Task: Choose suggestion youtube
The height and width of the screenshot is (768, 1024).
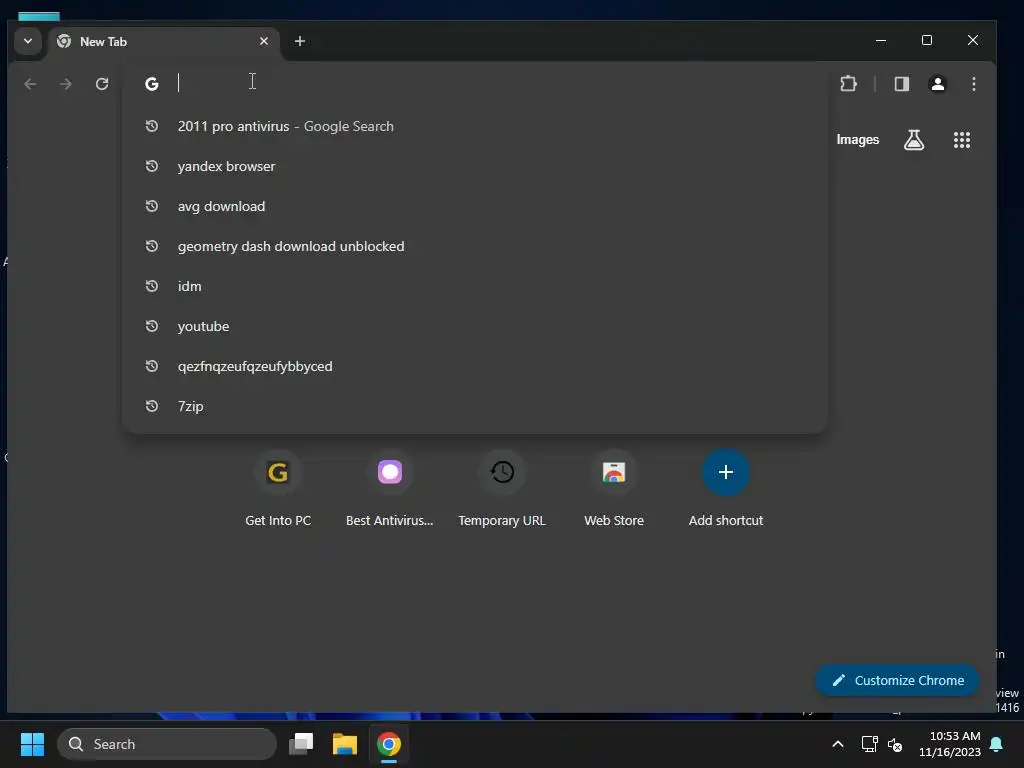Action: point(475,326)
